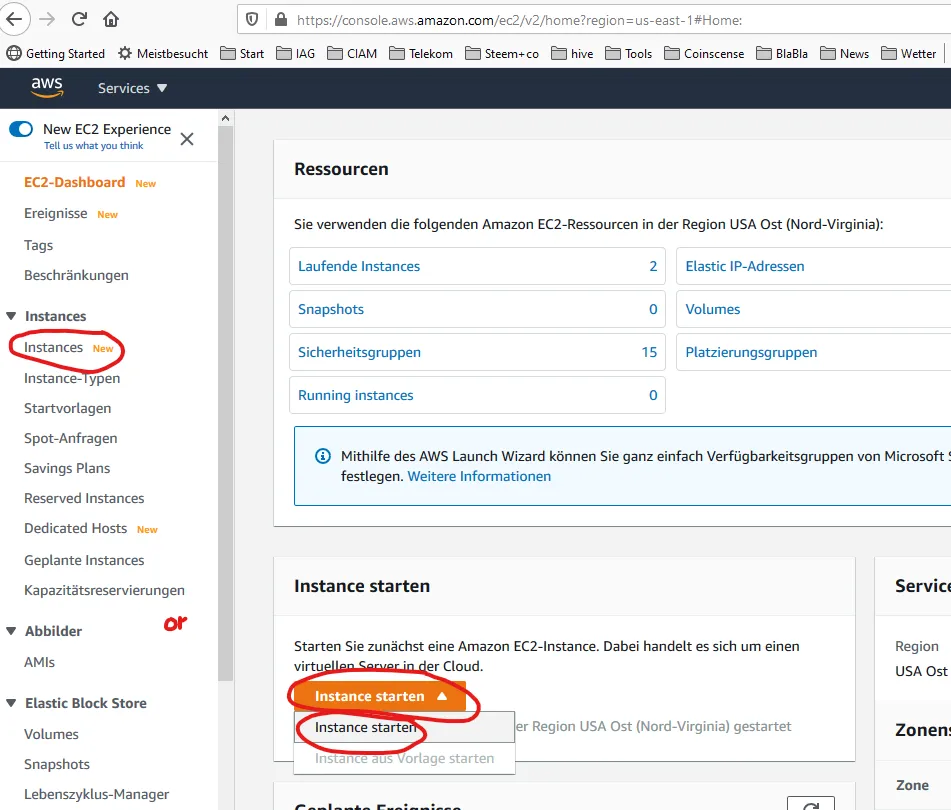
Task: Select Instance starten from the dropdown menu
Action: (405, 727)
